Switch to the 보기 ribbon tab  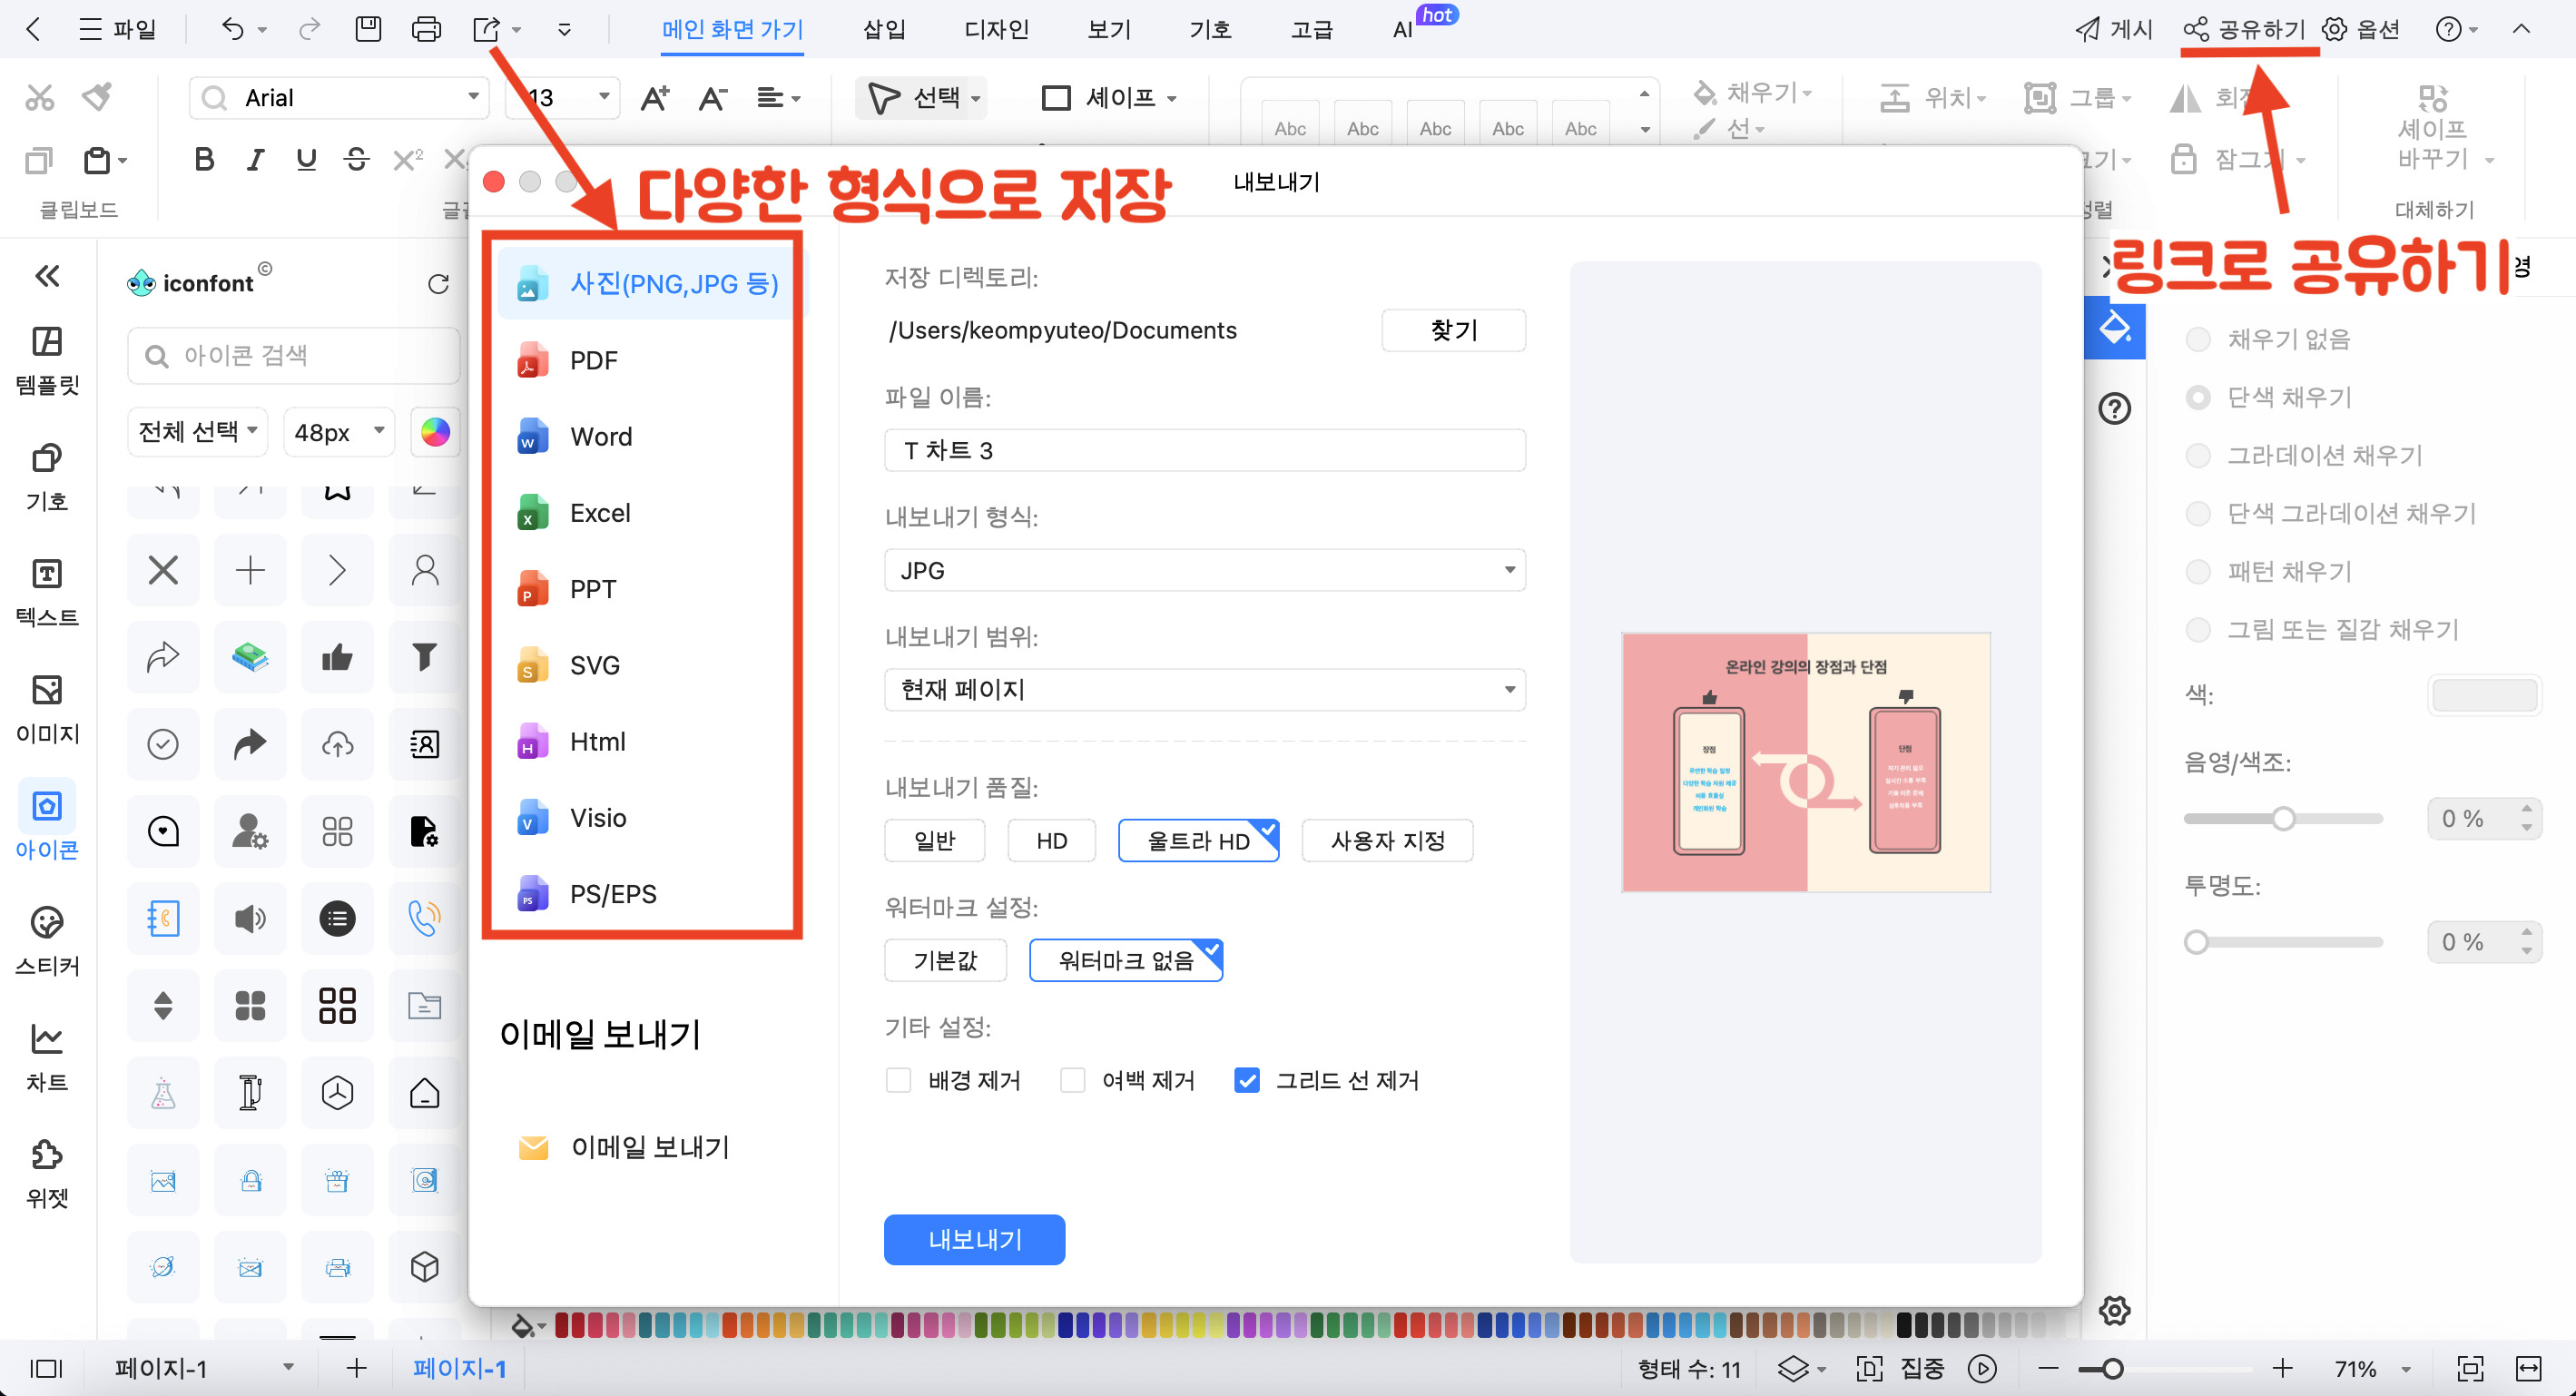click(1109, 29)
